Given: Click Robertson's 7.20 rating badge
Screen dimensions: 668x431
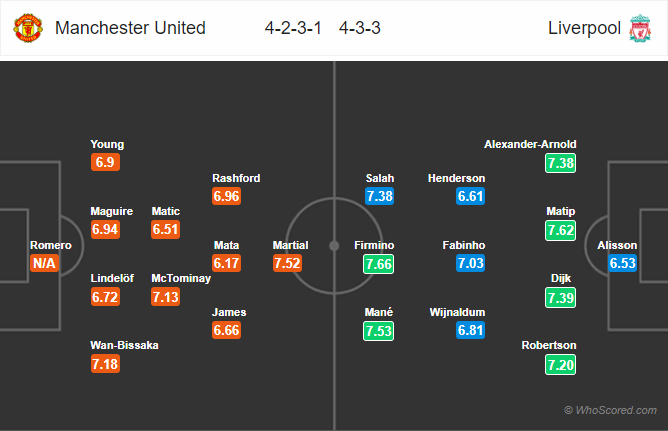Looking at the screenshot, I should (561, 365).
